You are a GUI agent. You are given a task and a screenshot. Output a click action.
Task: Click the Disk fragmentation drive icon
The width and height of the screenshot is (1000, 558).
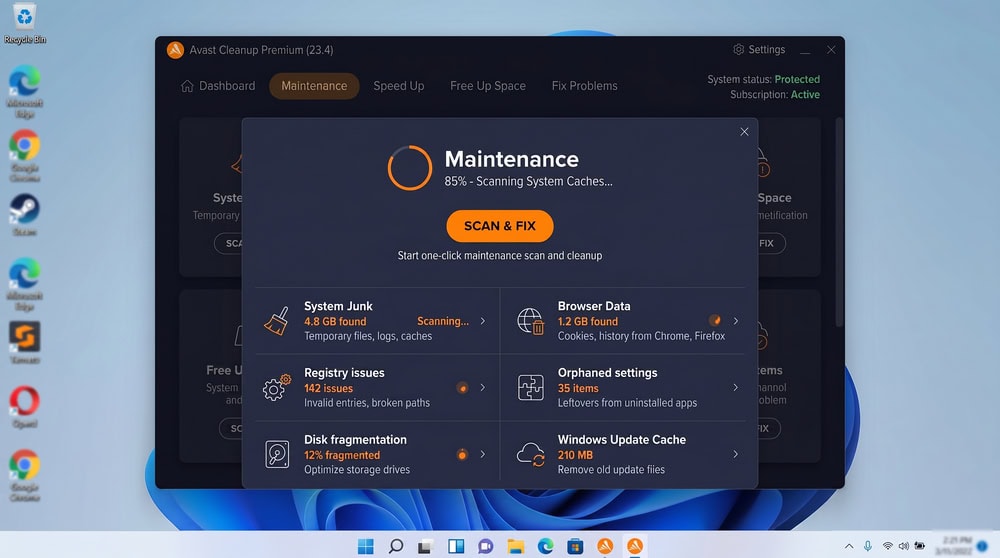click(x=277, y=454)
